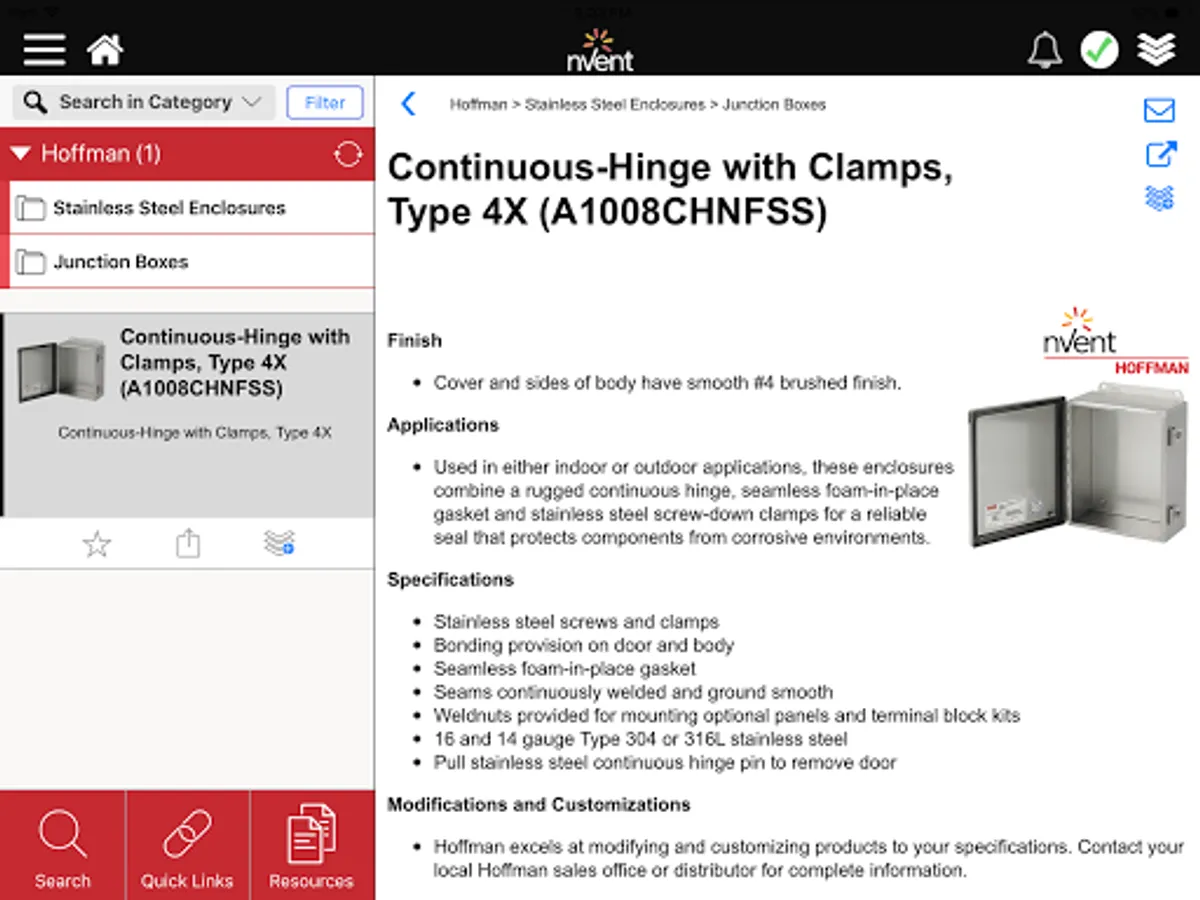Click the main product title heading
The image size is (1200, 900).
tap(670, 190)
